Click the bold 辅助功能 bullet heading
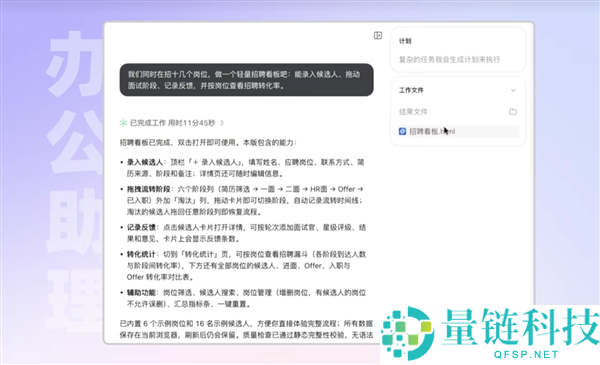Screen dimensions: 600x365 pos(141,293)
